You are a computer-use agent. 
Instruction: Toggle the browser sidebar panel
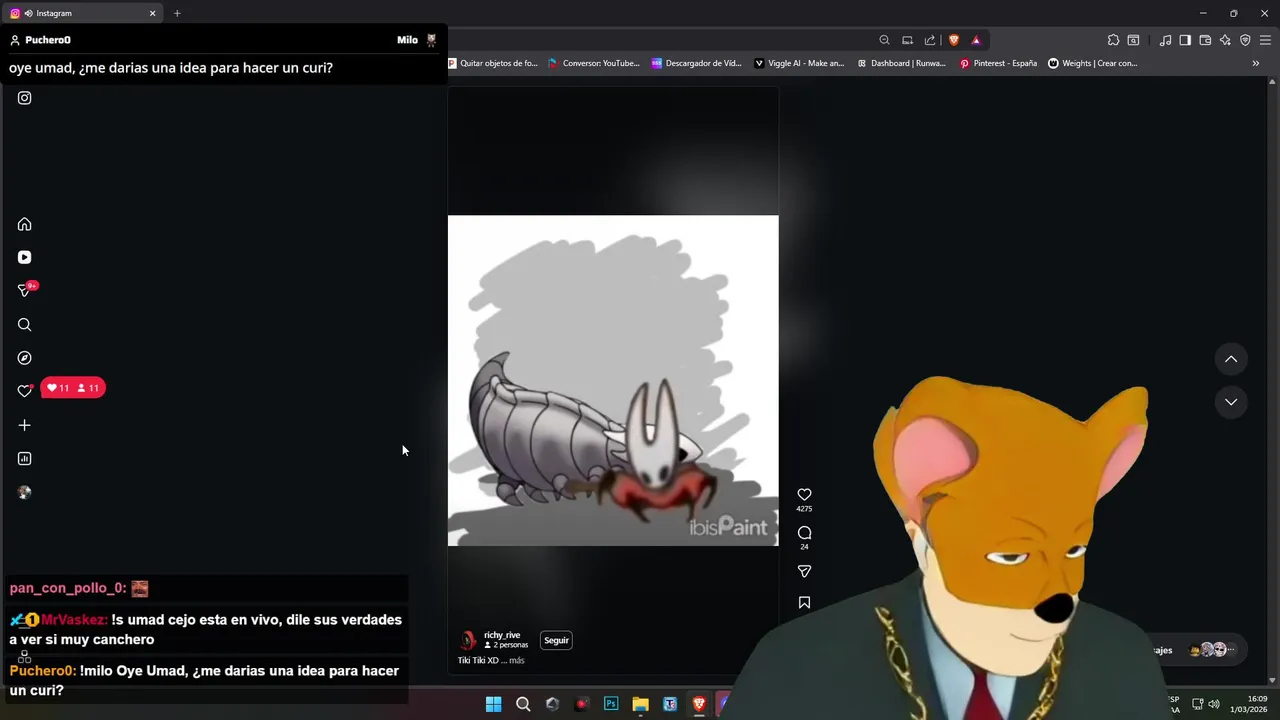point(1185,40)
